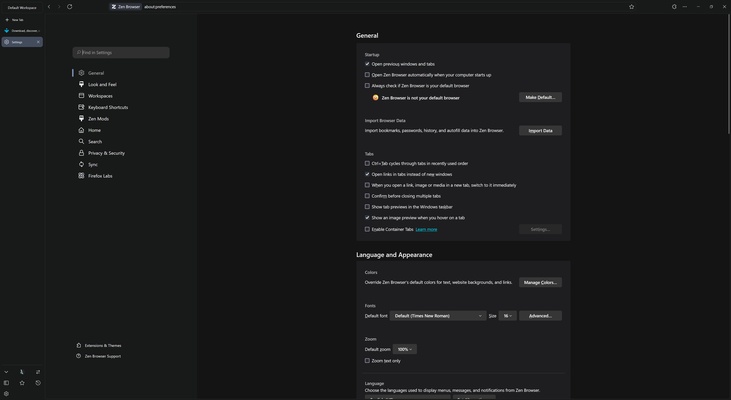Image resolution: width=731 pixels, height=400 pixels.
Task: Toggle the sidebar panel icon at bottom left
Action: 6,383
